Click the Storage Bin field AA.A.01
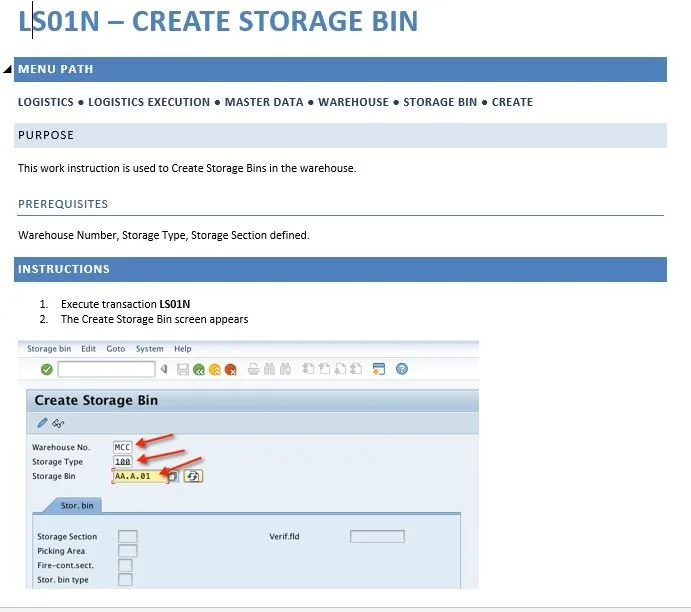Image resolution: width=691 pixels, height=612 pixels. point(140,476)
